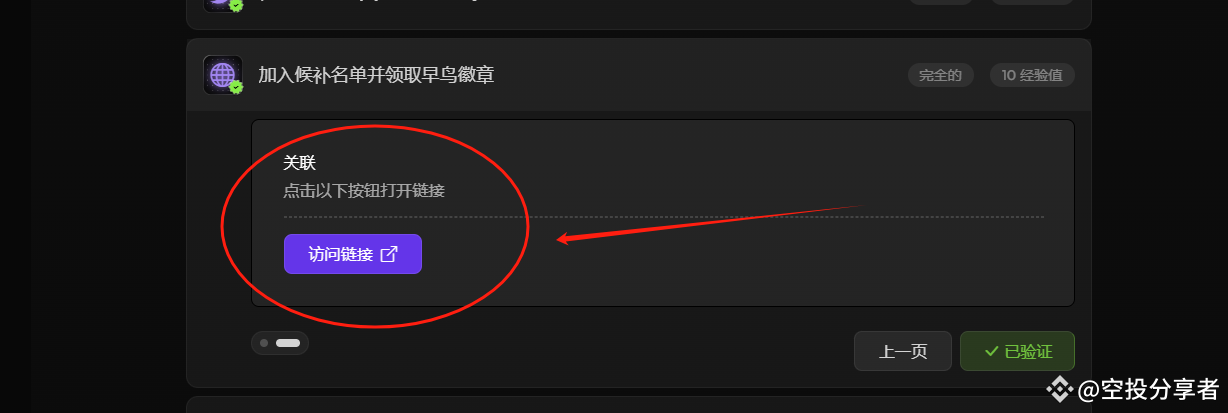The width and height of the screenshot is (1228, 413).
Task: Select the first small pagination dot
Action: (264, 343)
